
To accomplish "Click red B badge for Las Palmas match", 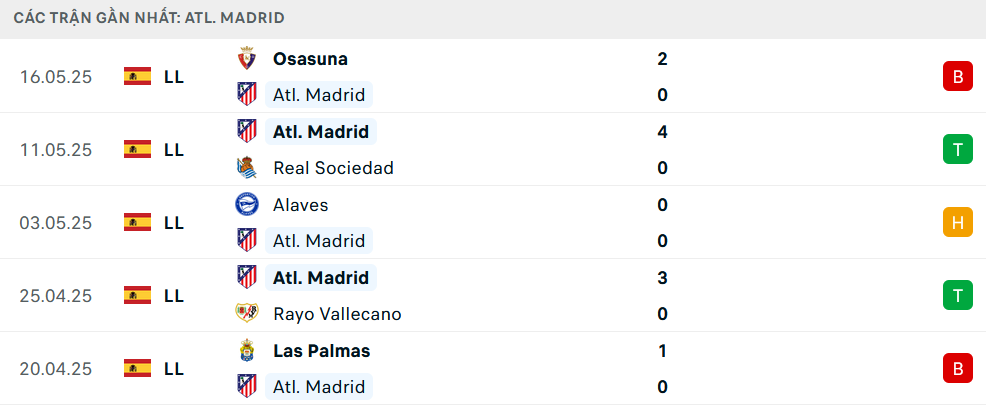I will point(957,368).
